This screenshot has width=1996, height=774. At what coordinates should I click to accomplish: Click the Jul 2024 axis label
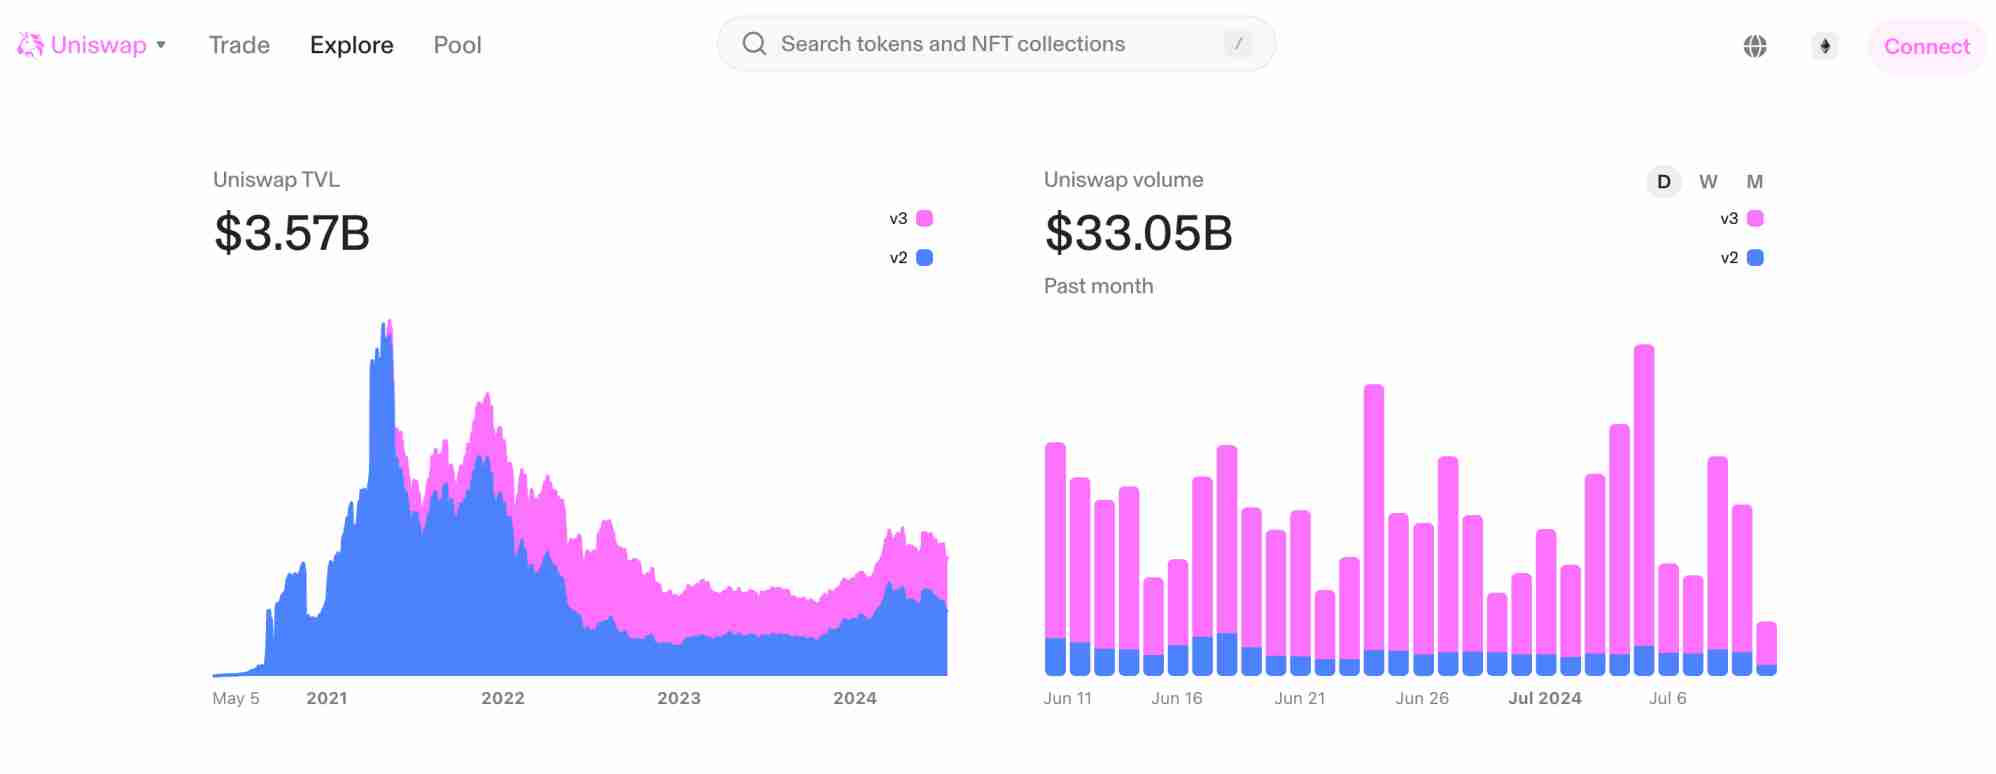[x=1545, y=698]
